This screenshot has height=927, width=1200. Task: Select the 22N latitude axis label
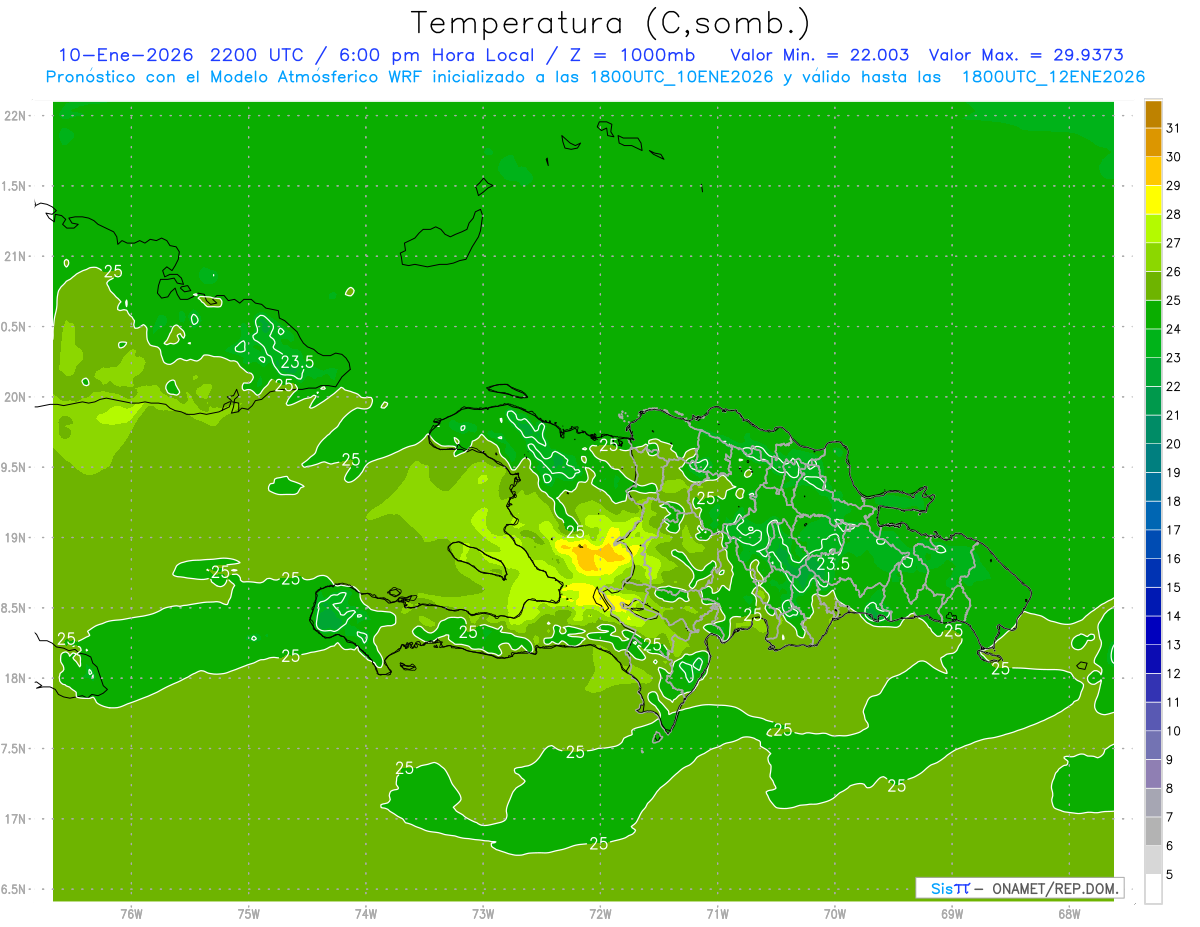[x=17, y=116]
